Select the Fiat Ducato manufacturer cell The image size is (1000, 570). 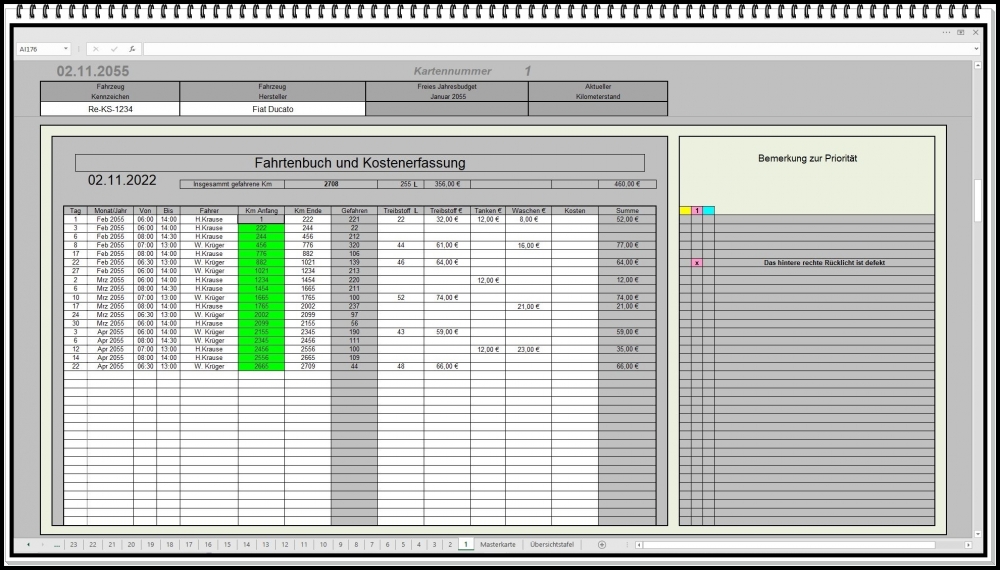273,109
